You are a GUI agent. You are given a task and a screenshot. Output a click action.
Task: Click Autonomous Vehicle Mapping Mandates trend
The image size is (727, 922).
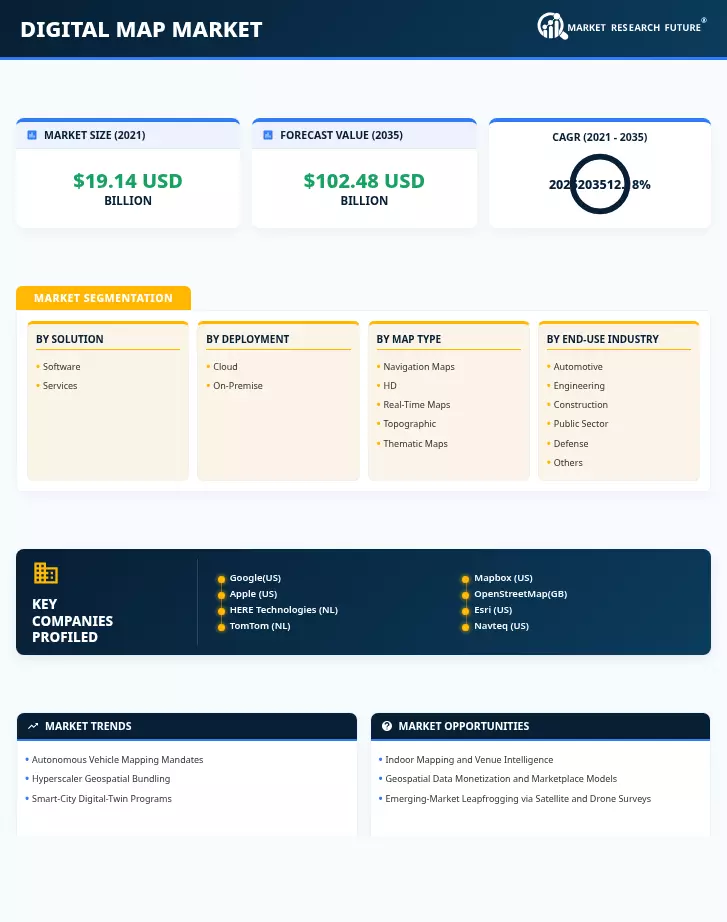pos(118,760)
